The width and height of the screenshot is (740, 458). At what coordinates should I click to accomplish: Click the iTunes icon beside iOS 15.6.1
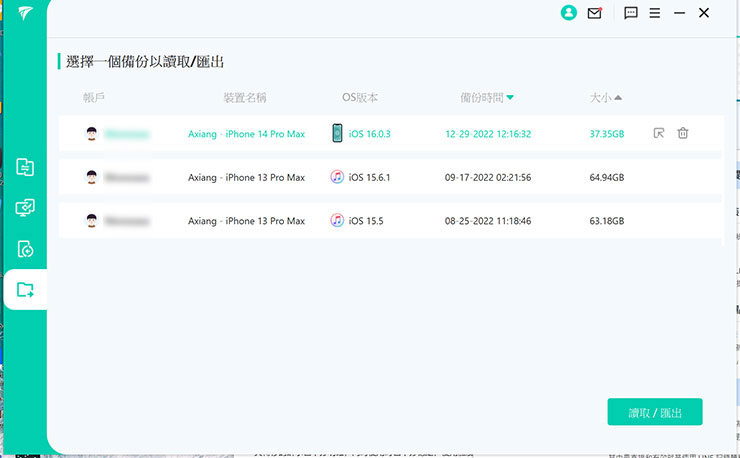pyautogui.click(x=337, y=177)
